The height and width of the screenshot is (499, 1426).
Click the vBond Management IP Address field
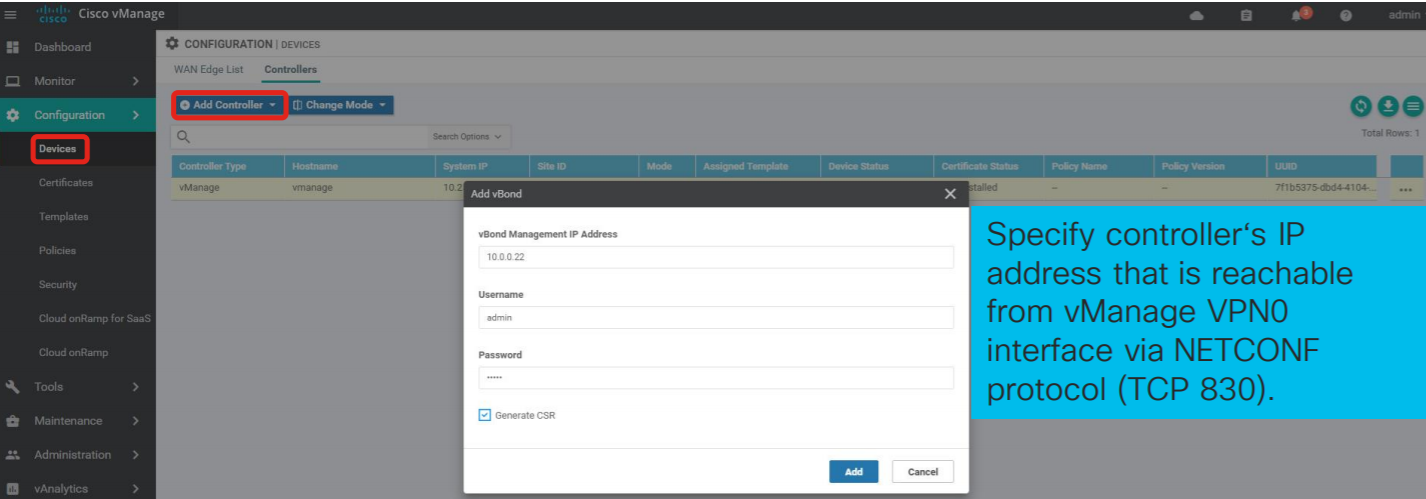715,257
